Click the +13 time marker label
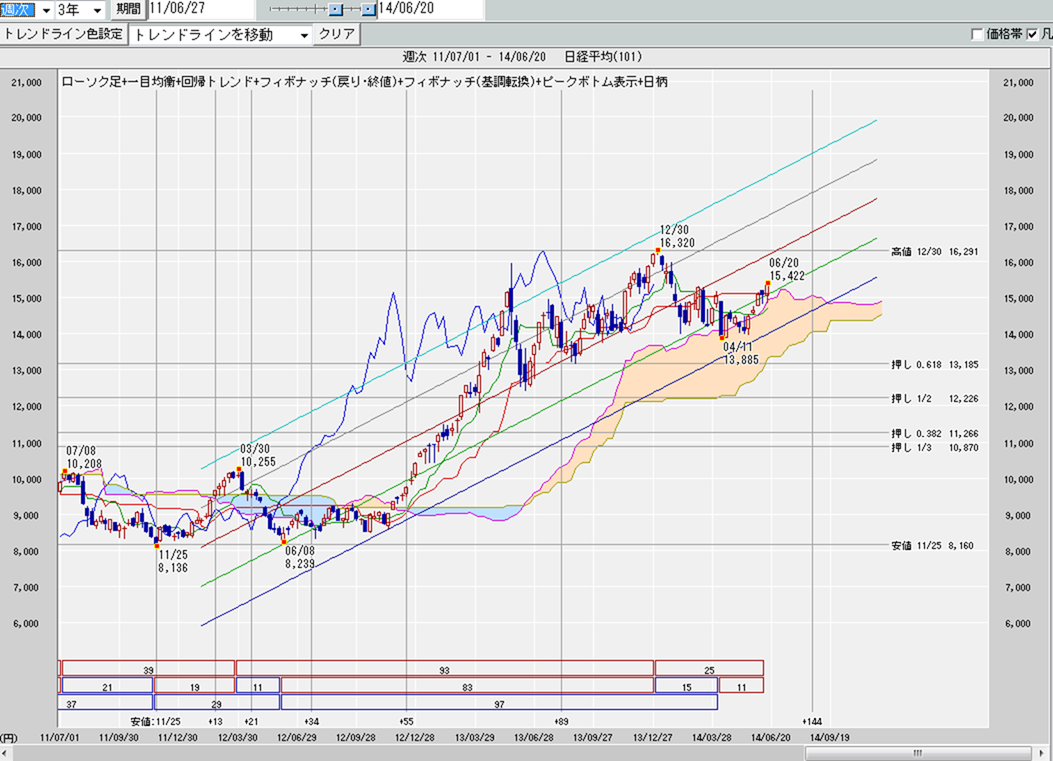This screenshot has width=1053, height=761. [215, 722]
